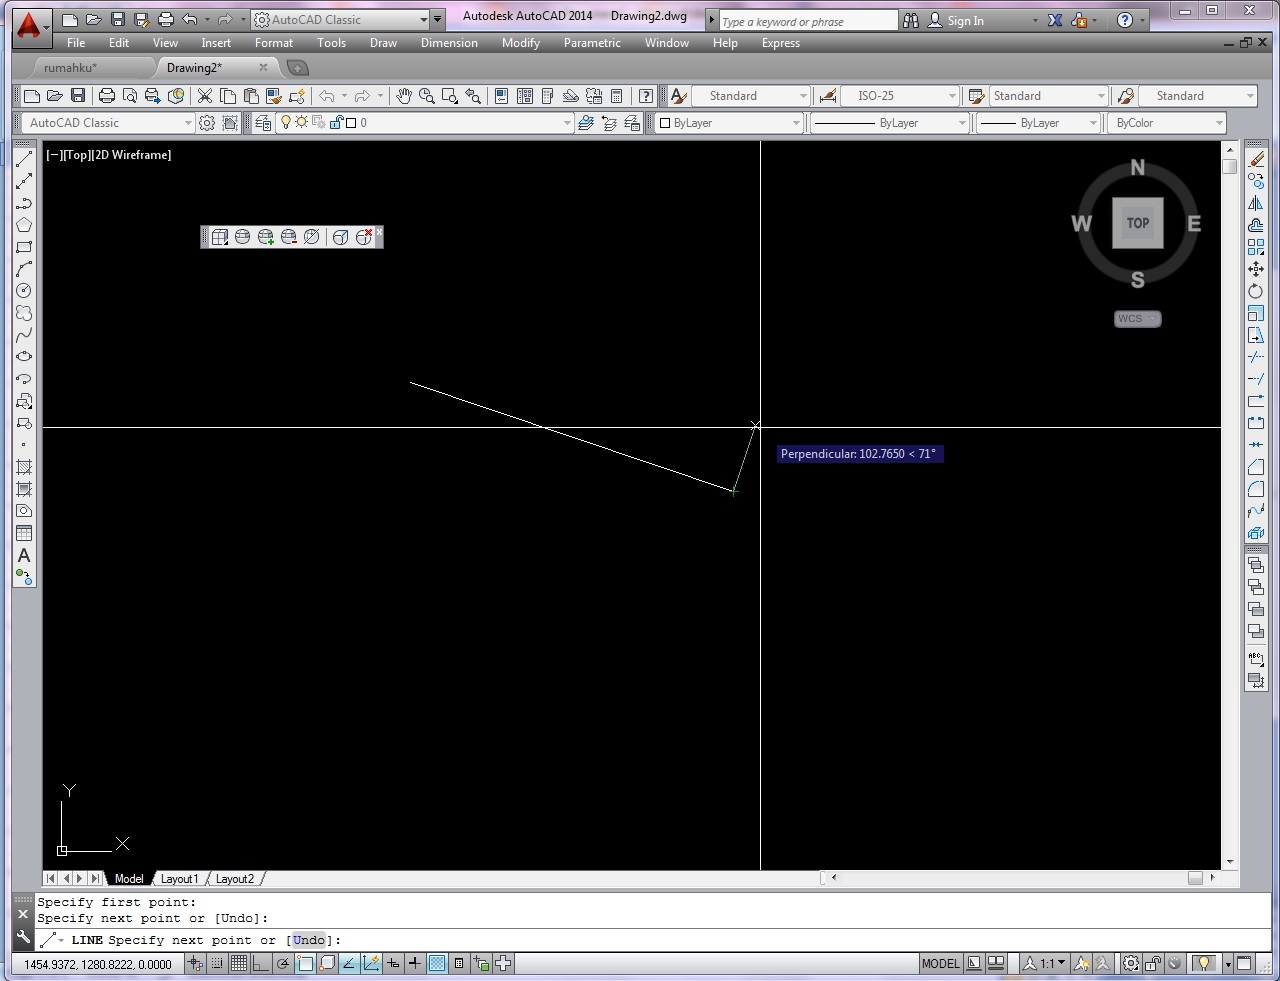Pick the Spline tool
Viewport: 1280px width, 981px height.
click(x=24, y=334)
